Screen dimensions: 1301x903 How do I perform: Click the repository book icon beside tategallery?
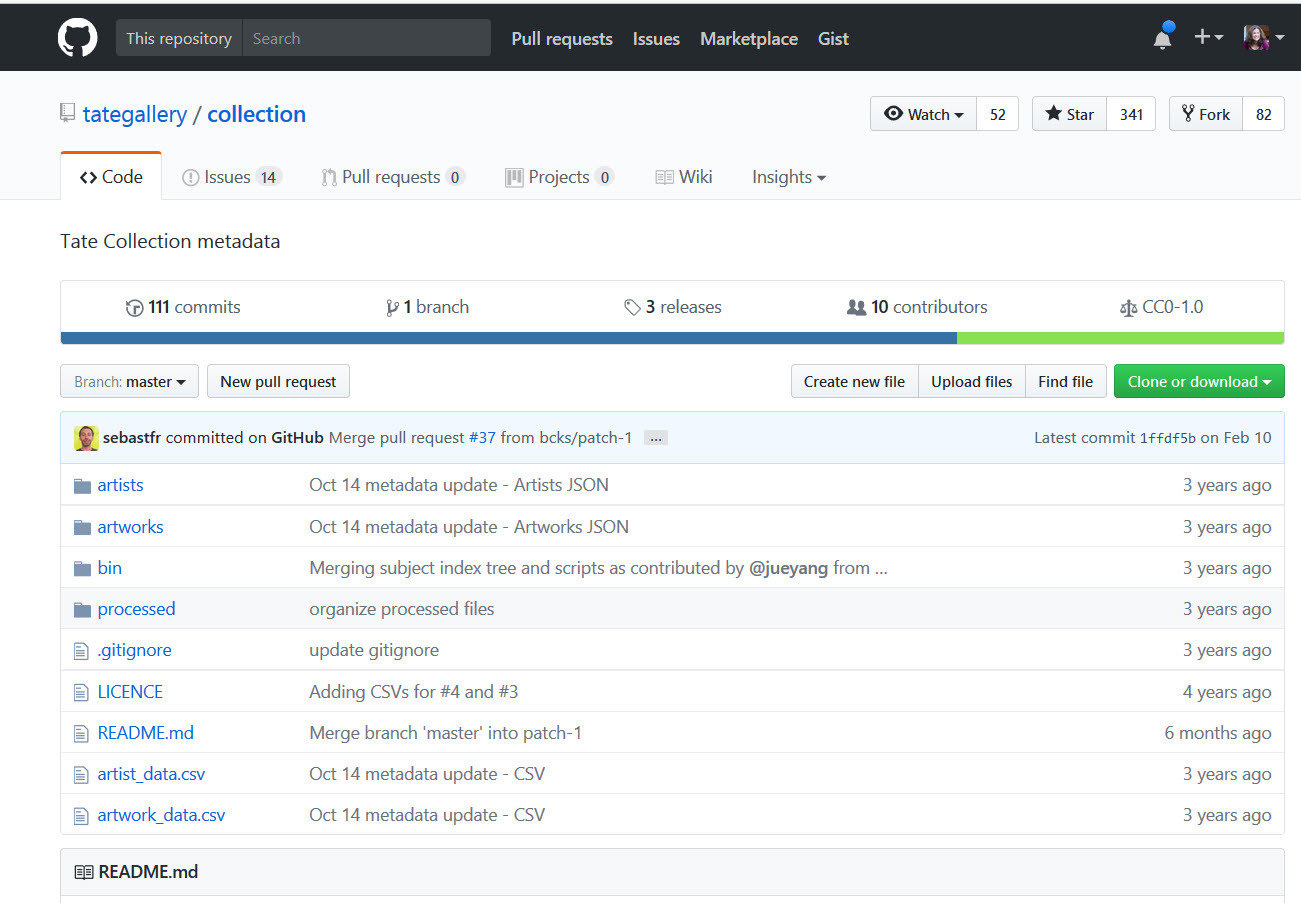(68, 113)
